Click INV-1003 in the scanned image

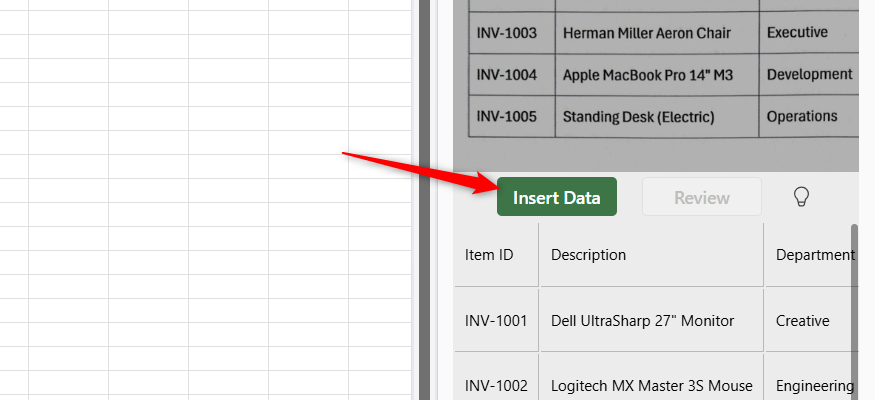(507, 33)
